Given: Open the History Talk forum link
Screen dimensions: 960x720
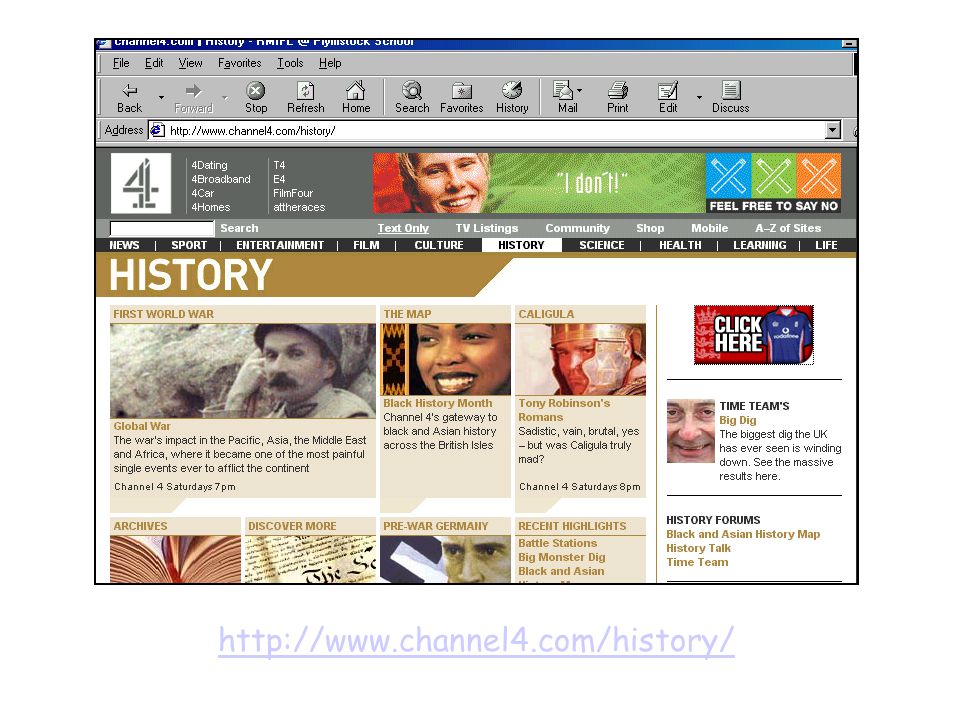Looking at the screenshot, I should click(699, 548).
